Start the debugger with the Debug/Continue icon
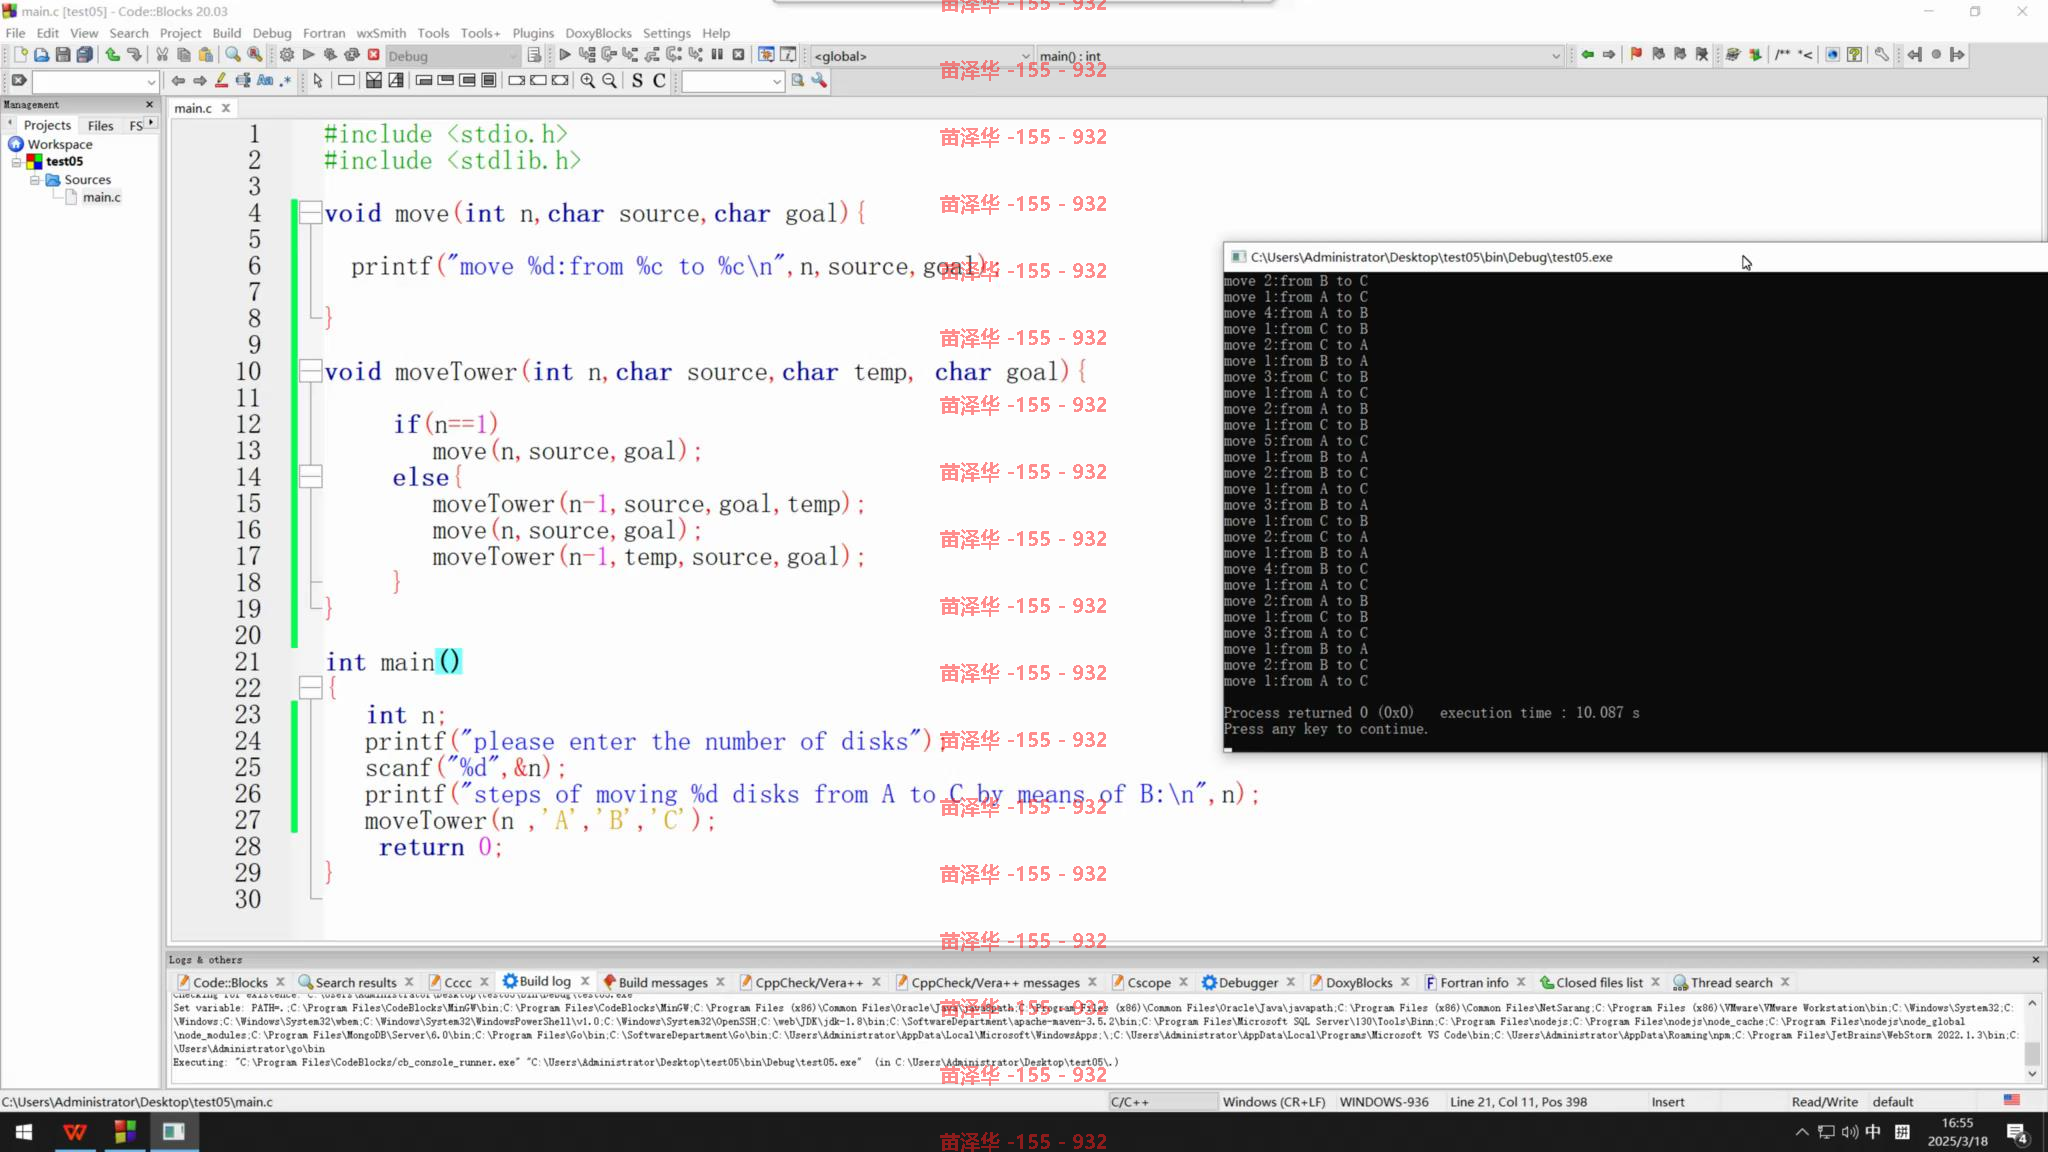This screenshot has width=2048, height=1152. pyautogui.click(x=565, y=55)
